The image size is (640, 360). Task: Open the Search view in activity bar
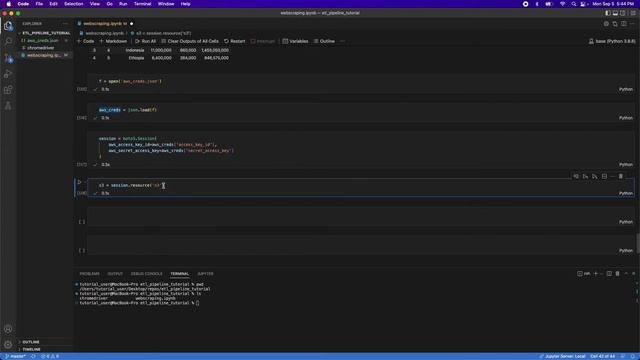click(8, 42)
